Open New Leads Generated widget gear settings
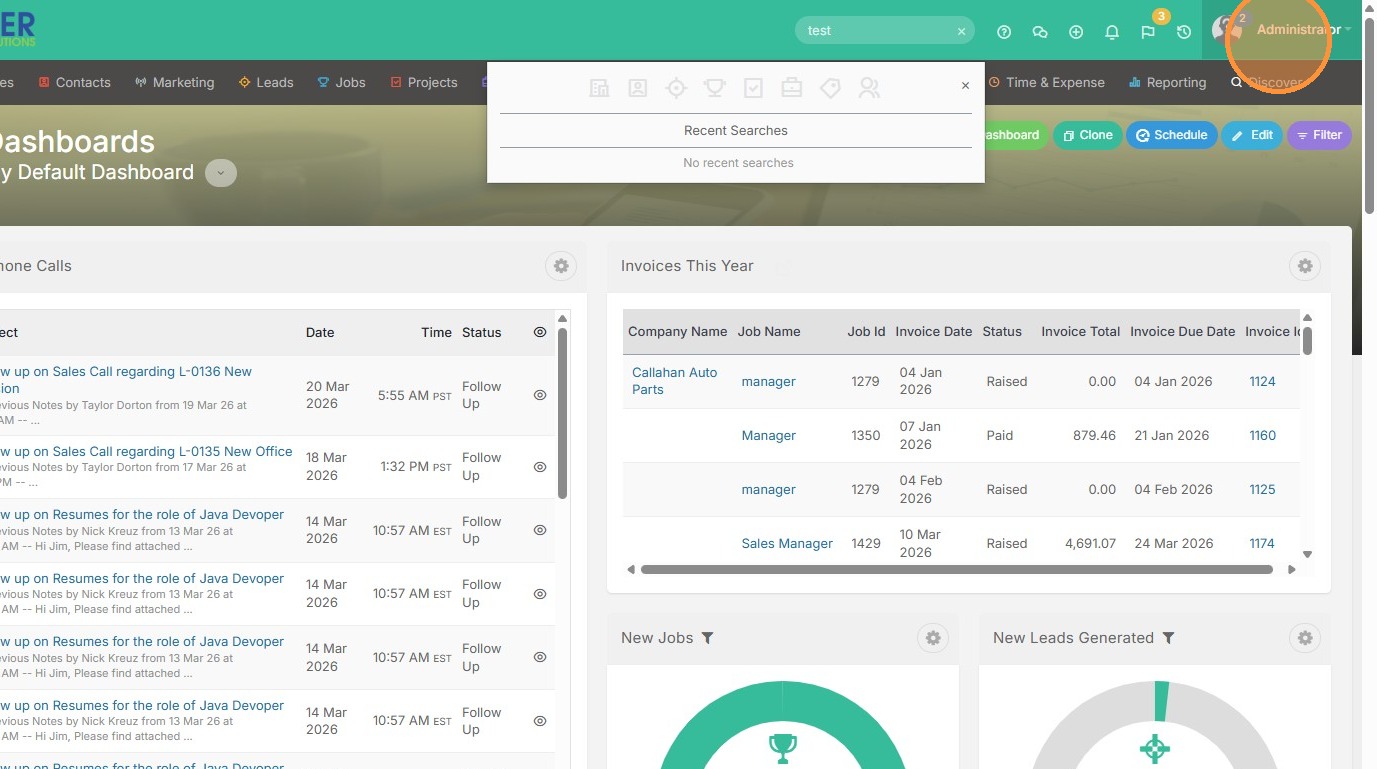The image size is (1377, 769). pos(1305,638)
